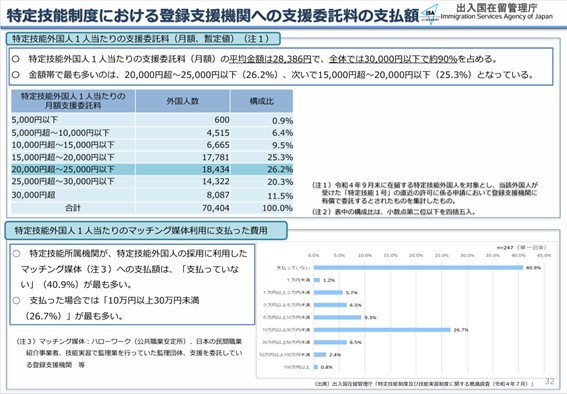Image resolution: width=567 pixels, height=394 pixels.
Task: Click the 30,000円超 row value 8,087
Action: [218, 195]
